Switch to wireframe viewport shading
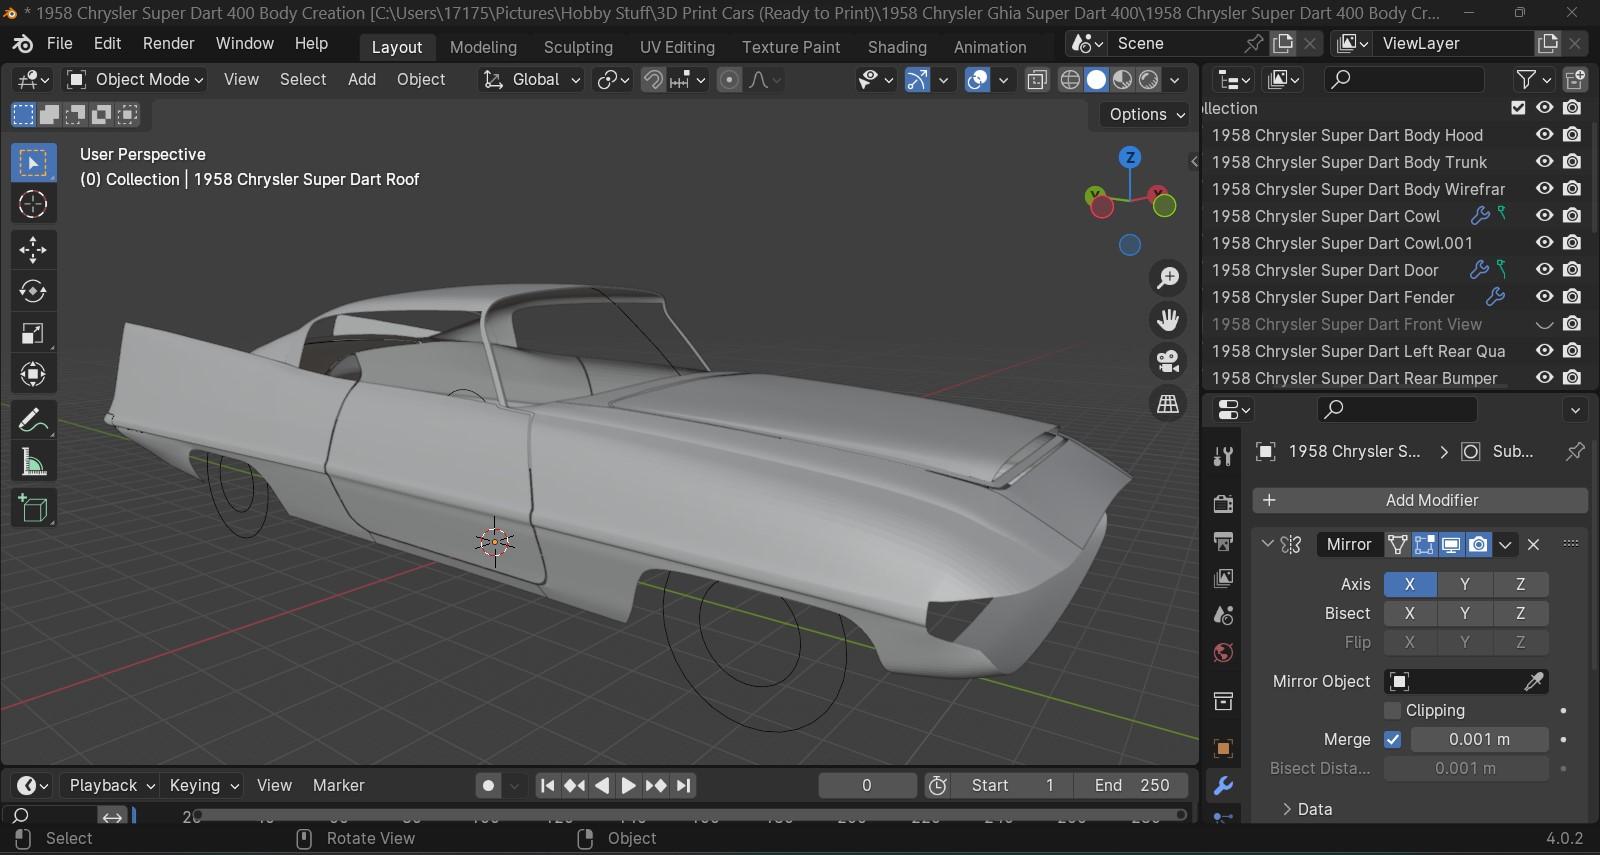The height and width of the screenshot is (855, 1600). (x=1070, y=80)
